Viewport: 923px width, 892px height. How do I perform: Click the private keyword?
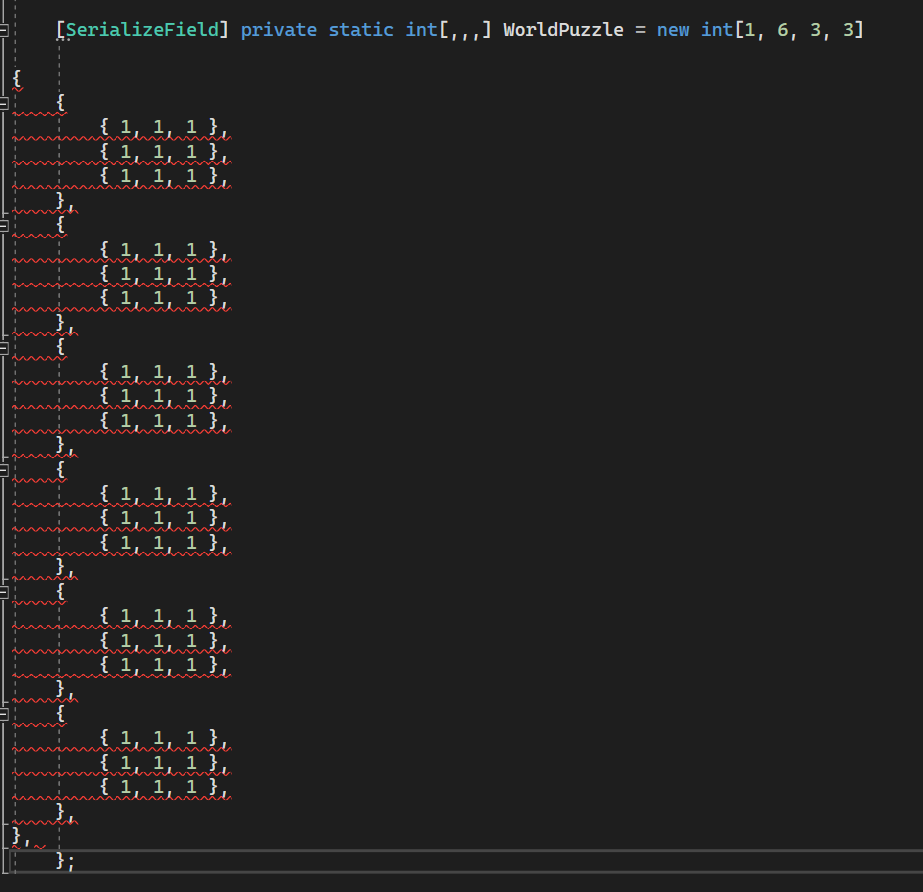click(x=279, y=30)
